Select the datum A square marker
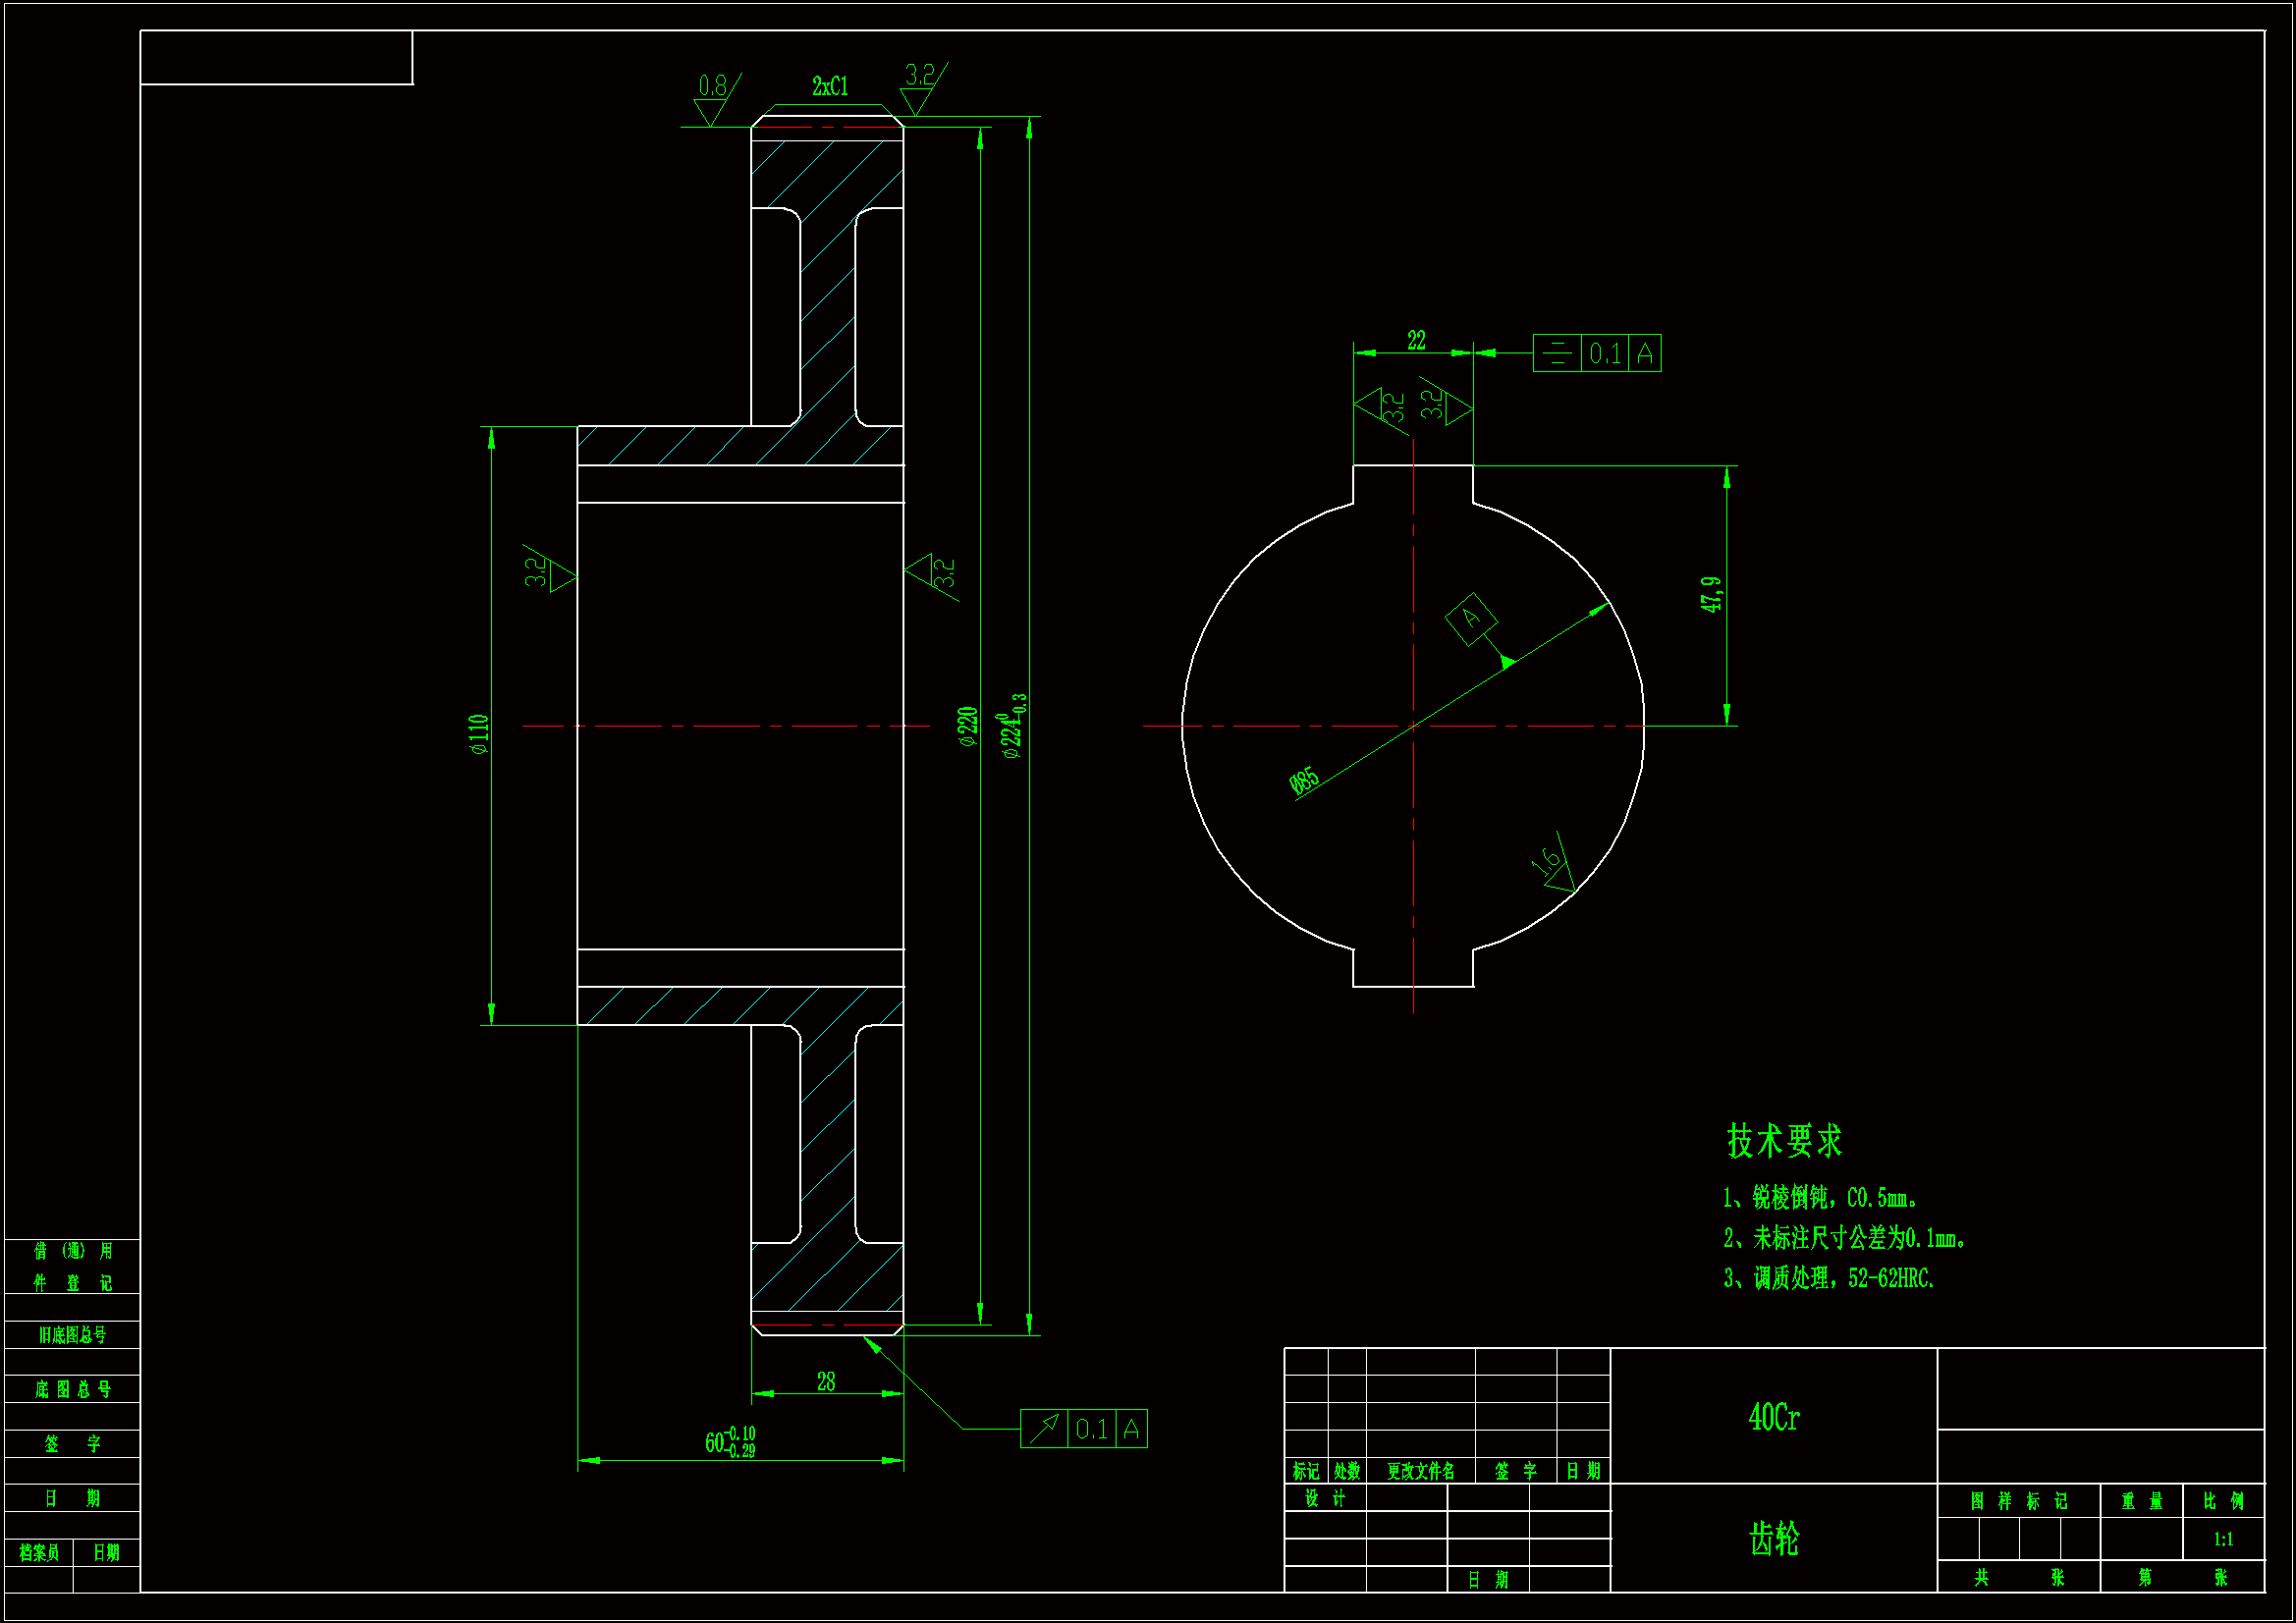This screenshot has width=2296, height=1623. [1471, 619]
